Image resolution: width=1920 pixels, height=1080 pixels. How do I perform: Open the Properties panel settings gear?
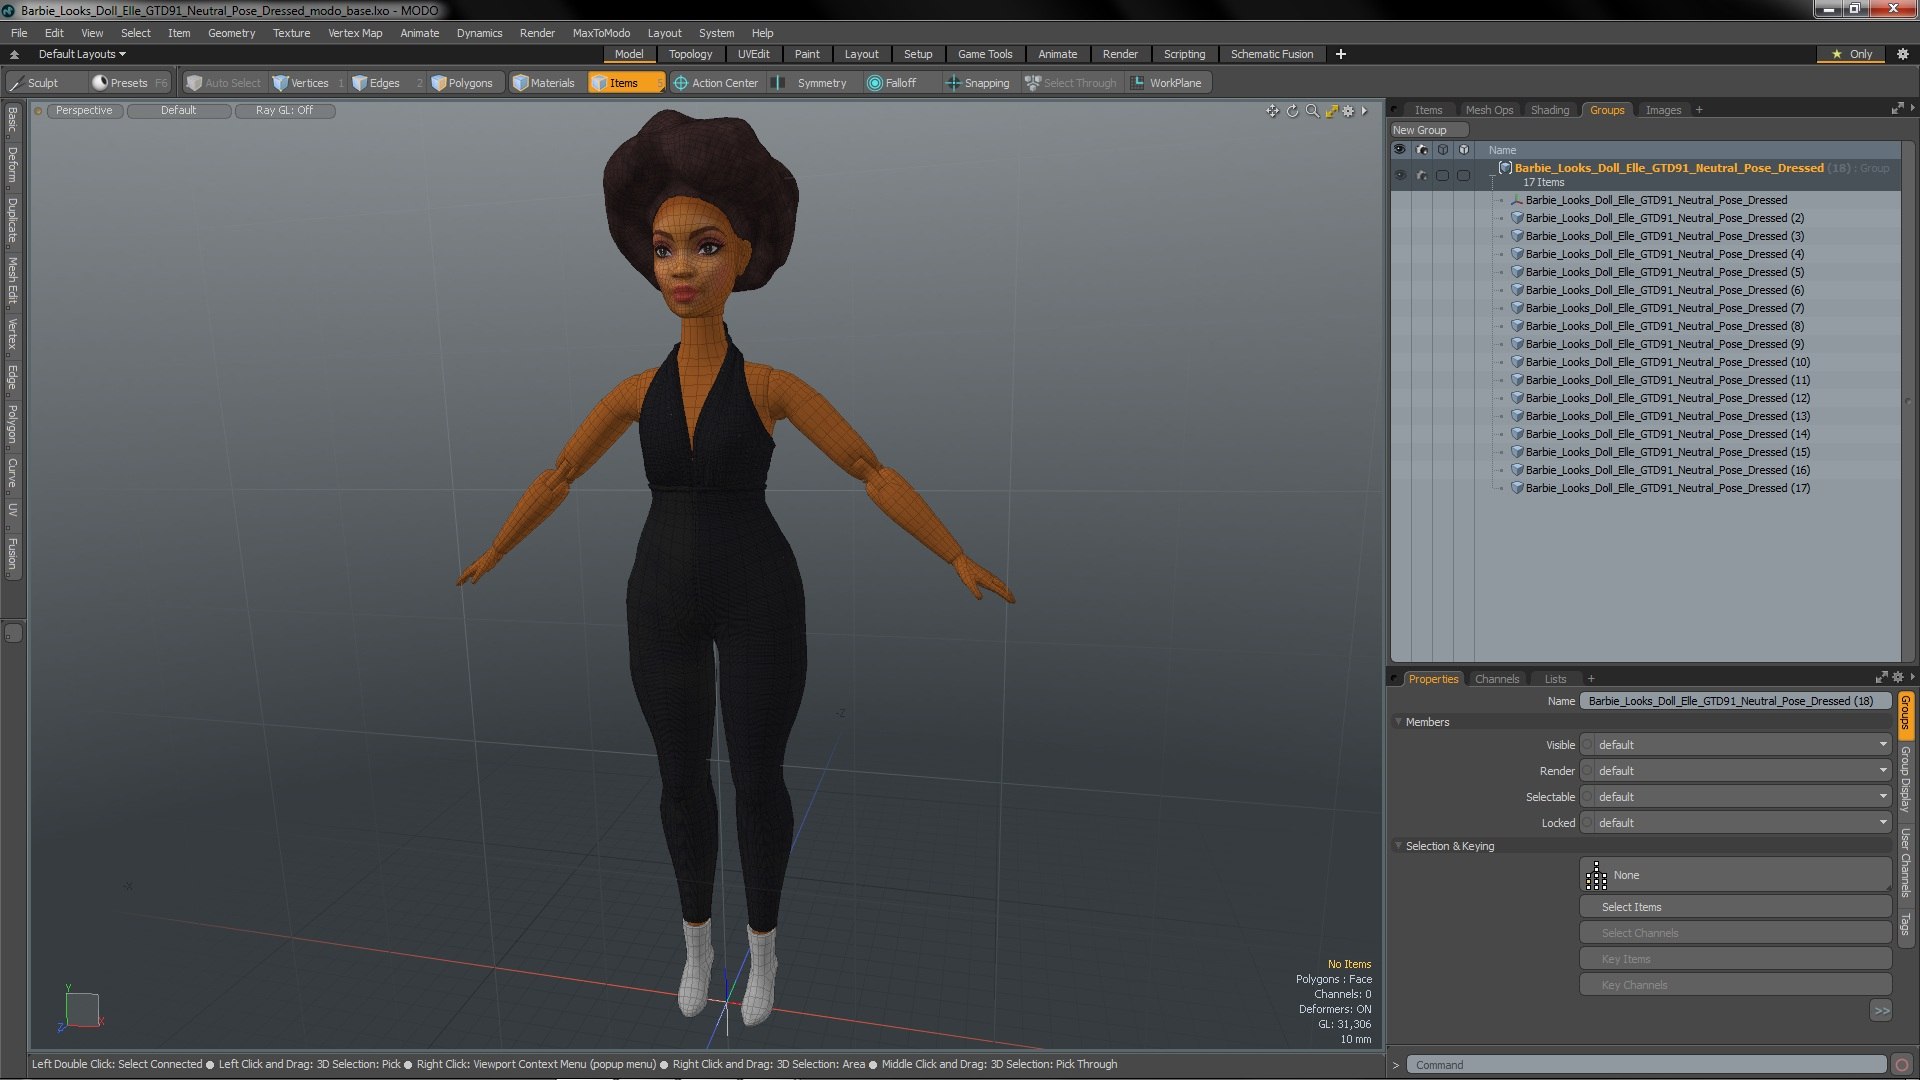pyautogui.click(x=1898, y=678)
